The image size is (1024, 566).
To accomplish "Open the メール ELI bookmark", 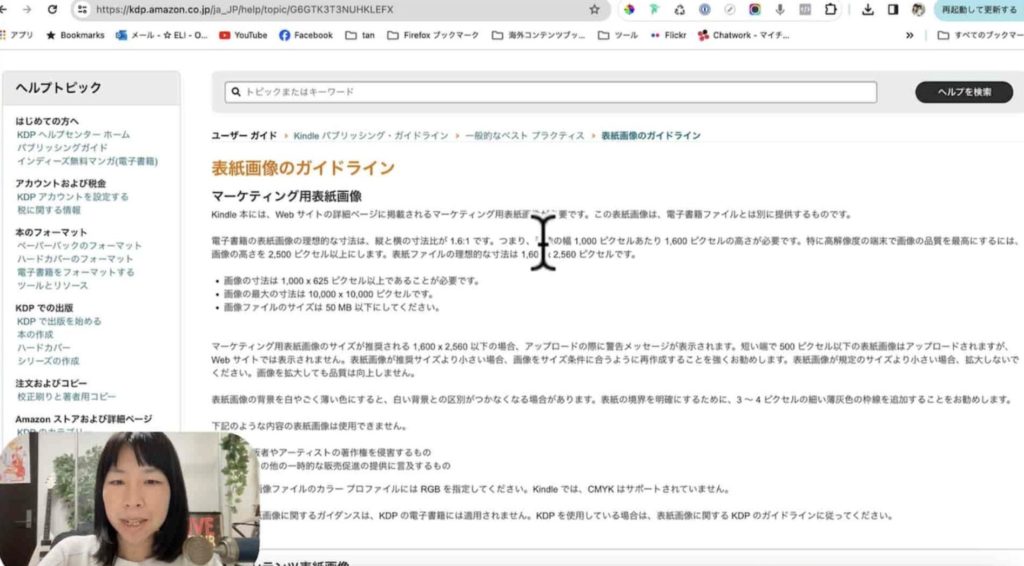I will (x=161, y=35).
